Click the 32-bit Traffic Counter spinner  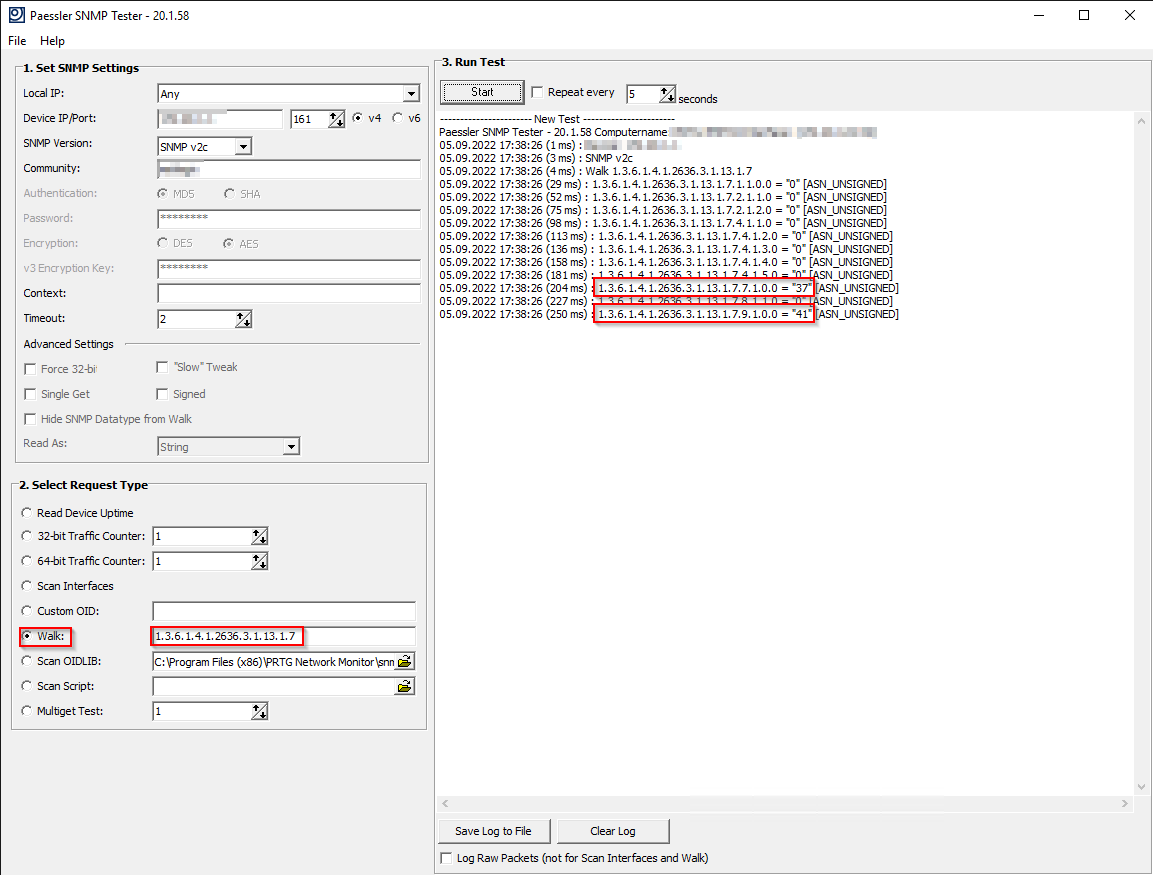click(259, 536)
